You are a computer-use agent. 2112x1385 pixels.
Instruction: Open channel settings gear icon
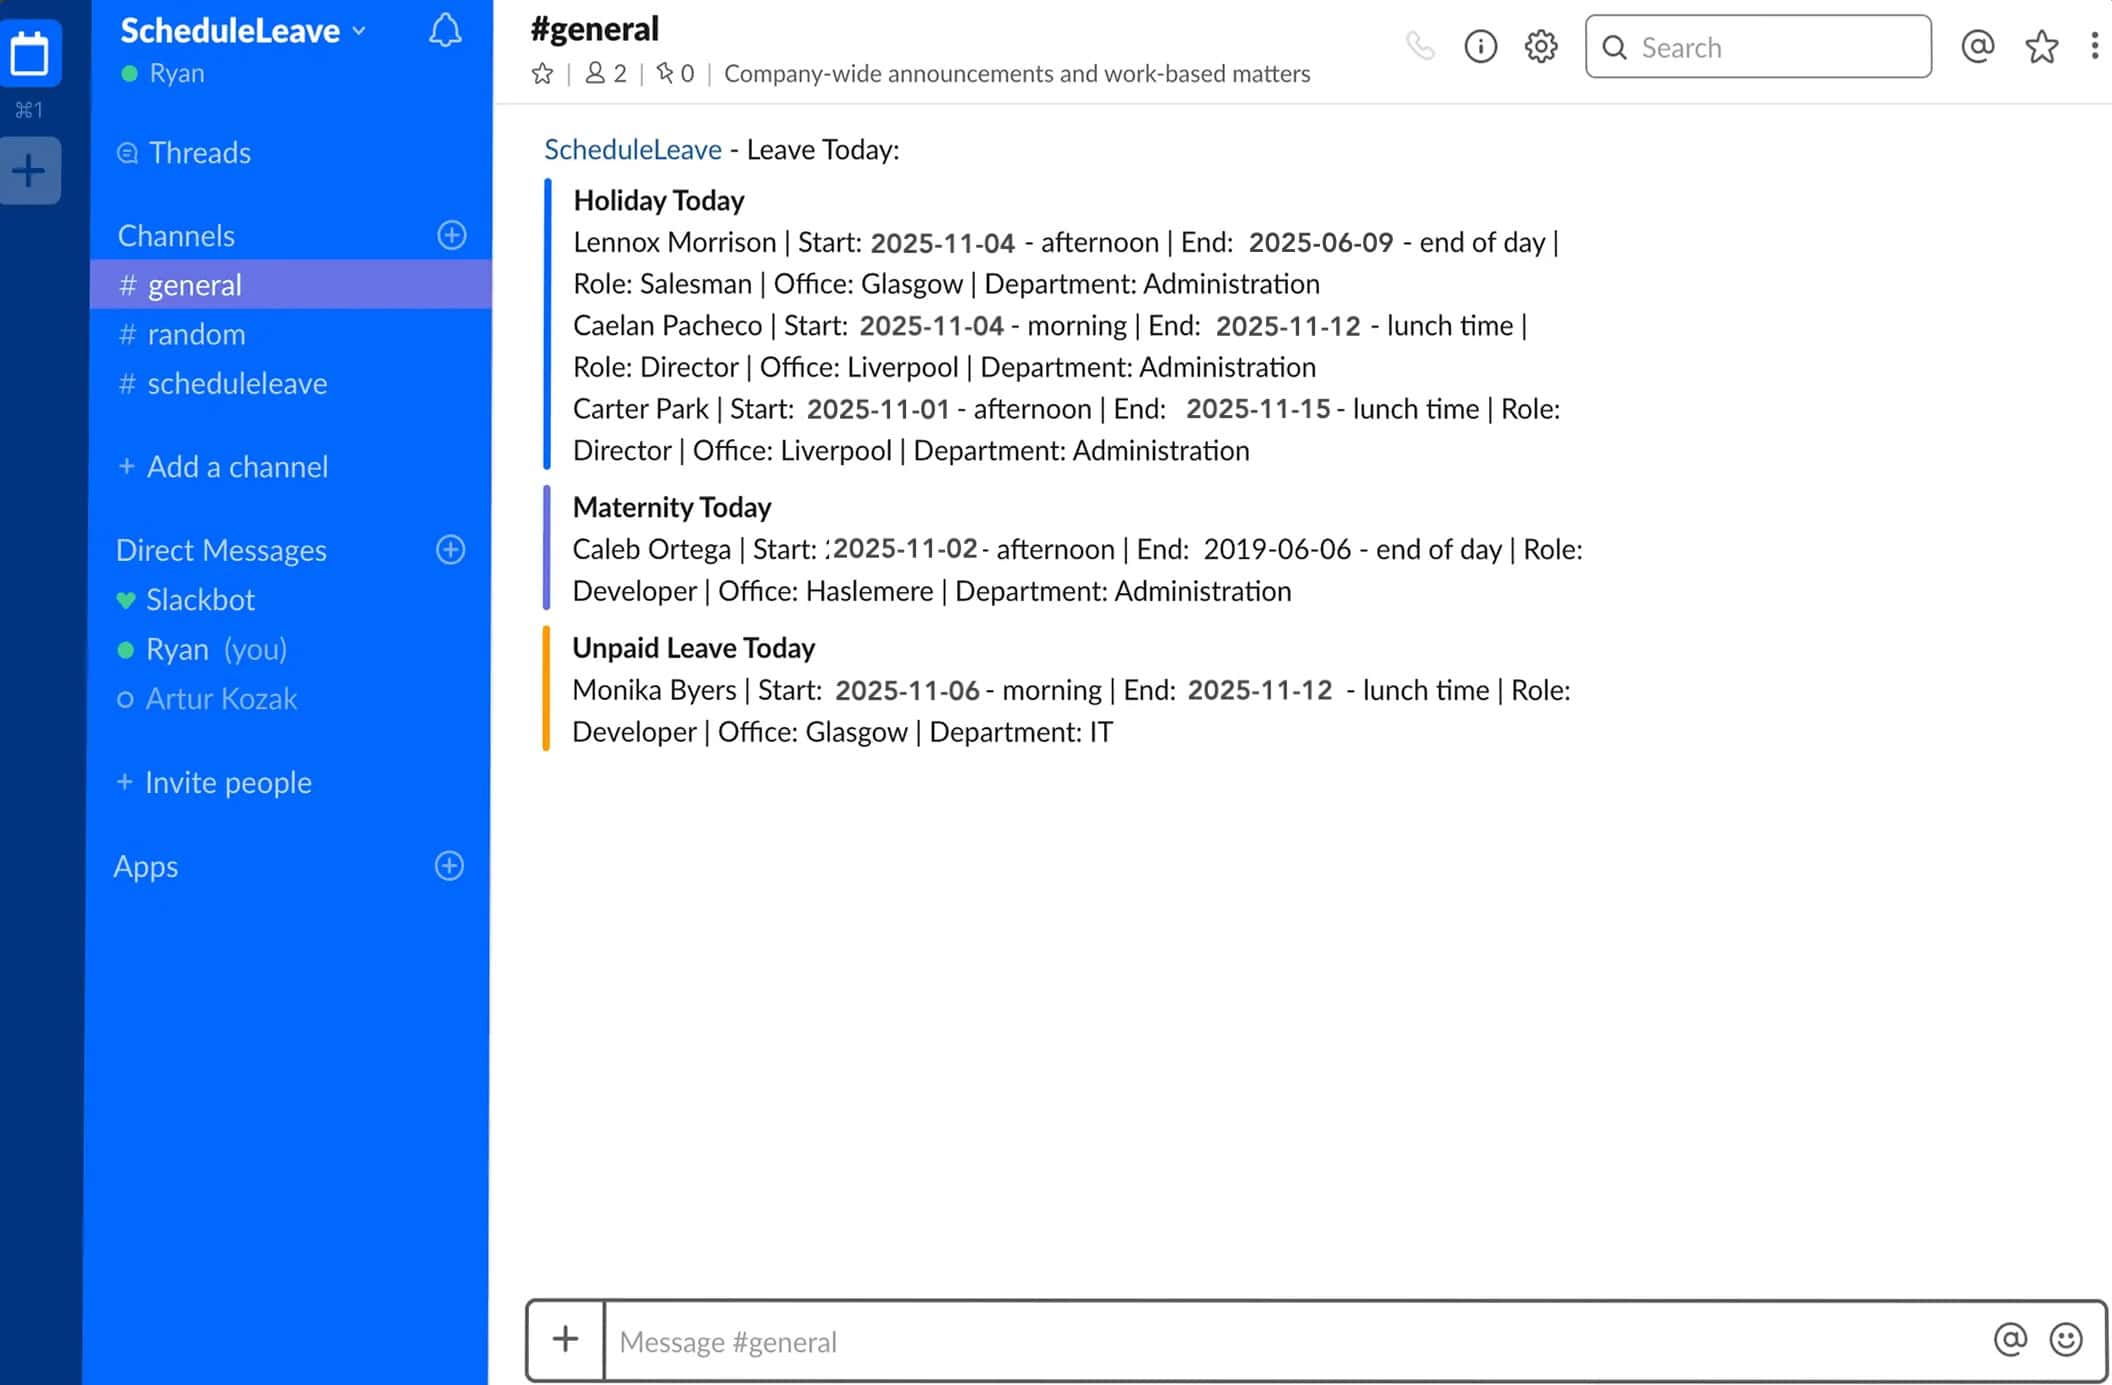pyautogui.click(x=1541, y=46)
